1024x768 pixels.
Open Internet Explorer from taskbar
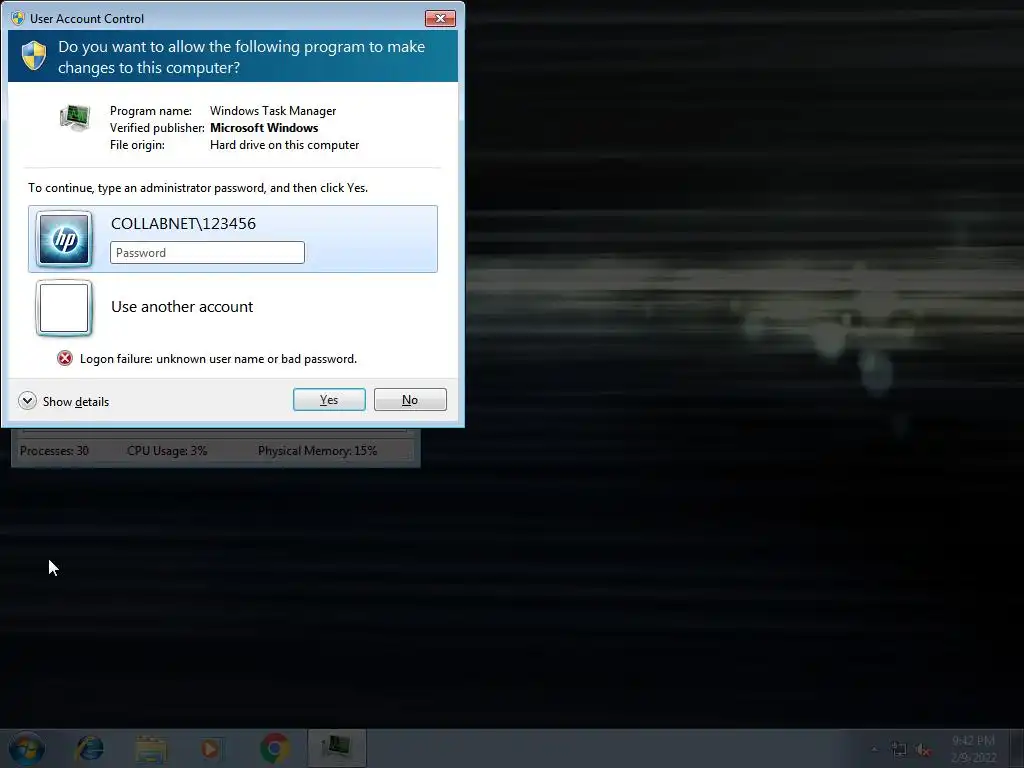pos(89,748)
